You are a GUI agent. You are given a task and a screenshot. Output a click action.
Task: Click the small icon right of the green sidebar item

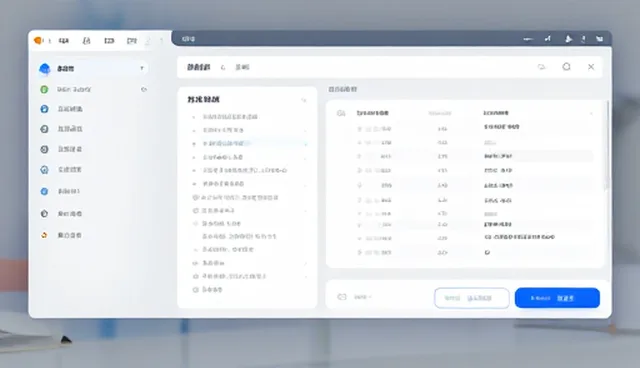(x=144, y=89)
